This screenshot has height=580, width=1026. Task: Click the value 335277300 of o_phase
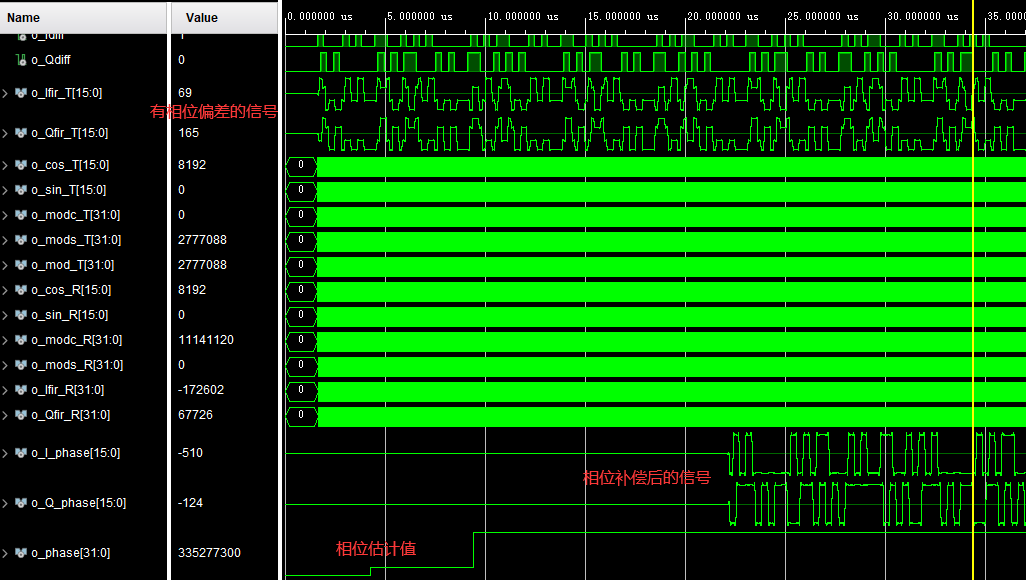tap(209, 553)
